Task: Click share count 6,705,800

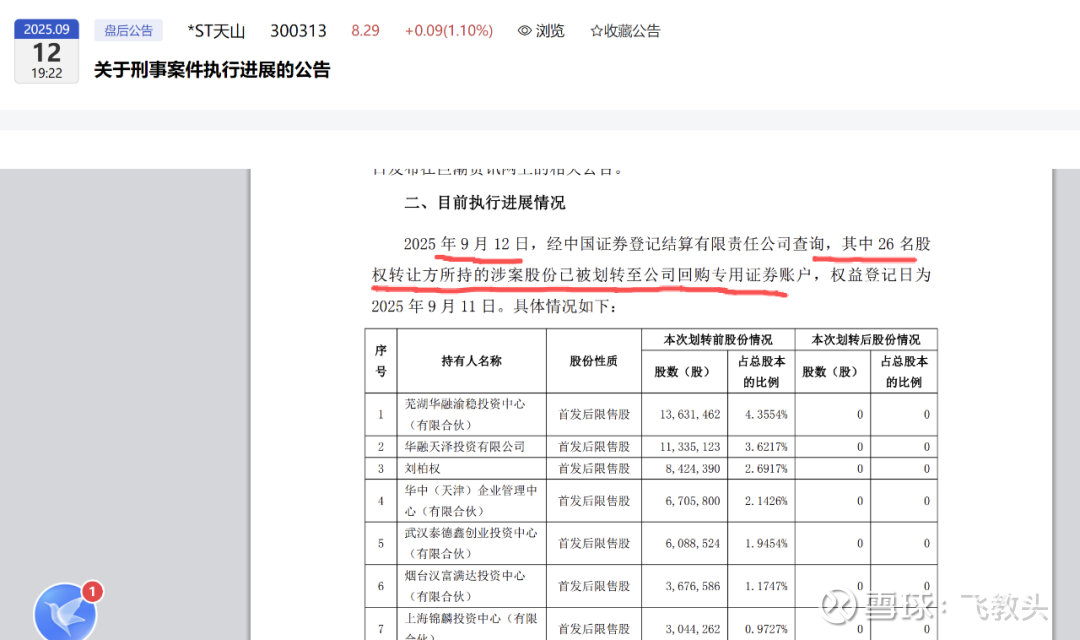Action: (x=692, y=502)
